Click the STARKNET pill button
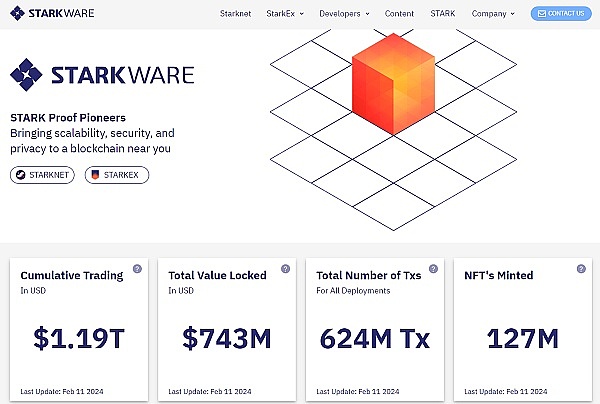The width and height of the screenshot is (600, 404). point(41,175)
